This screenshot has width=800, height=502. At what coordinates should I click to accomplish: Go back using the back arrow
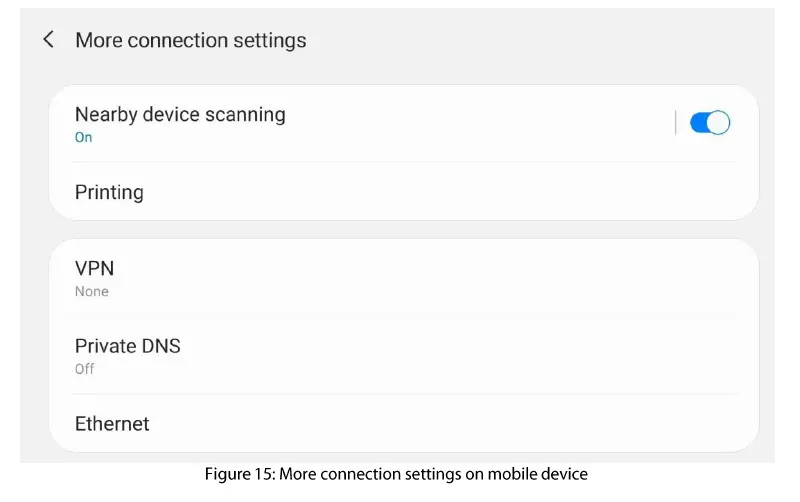pyautogui.click(x=48, y=40)
